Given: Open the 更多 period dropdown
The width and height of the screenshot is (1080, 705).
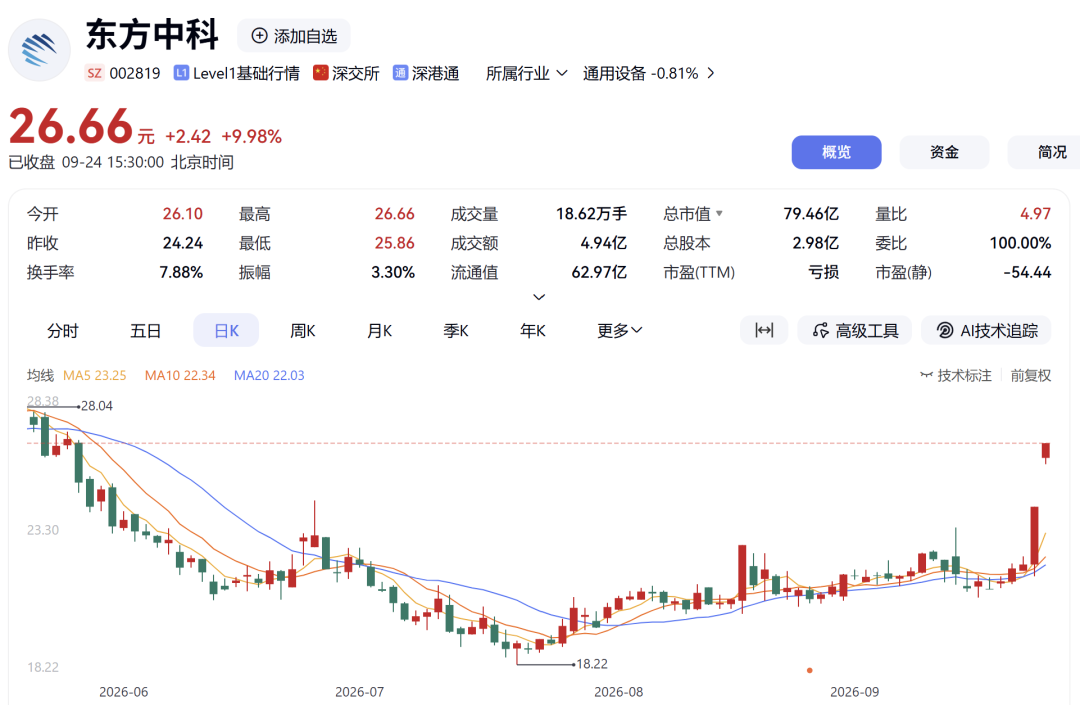Looking at the screenshot, I should (x=620, y=330).
